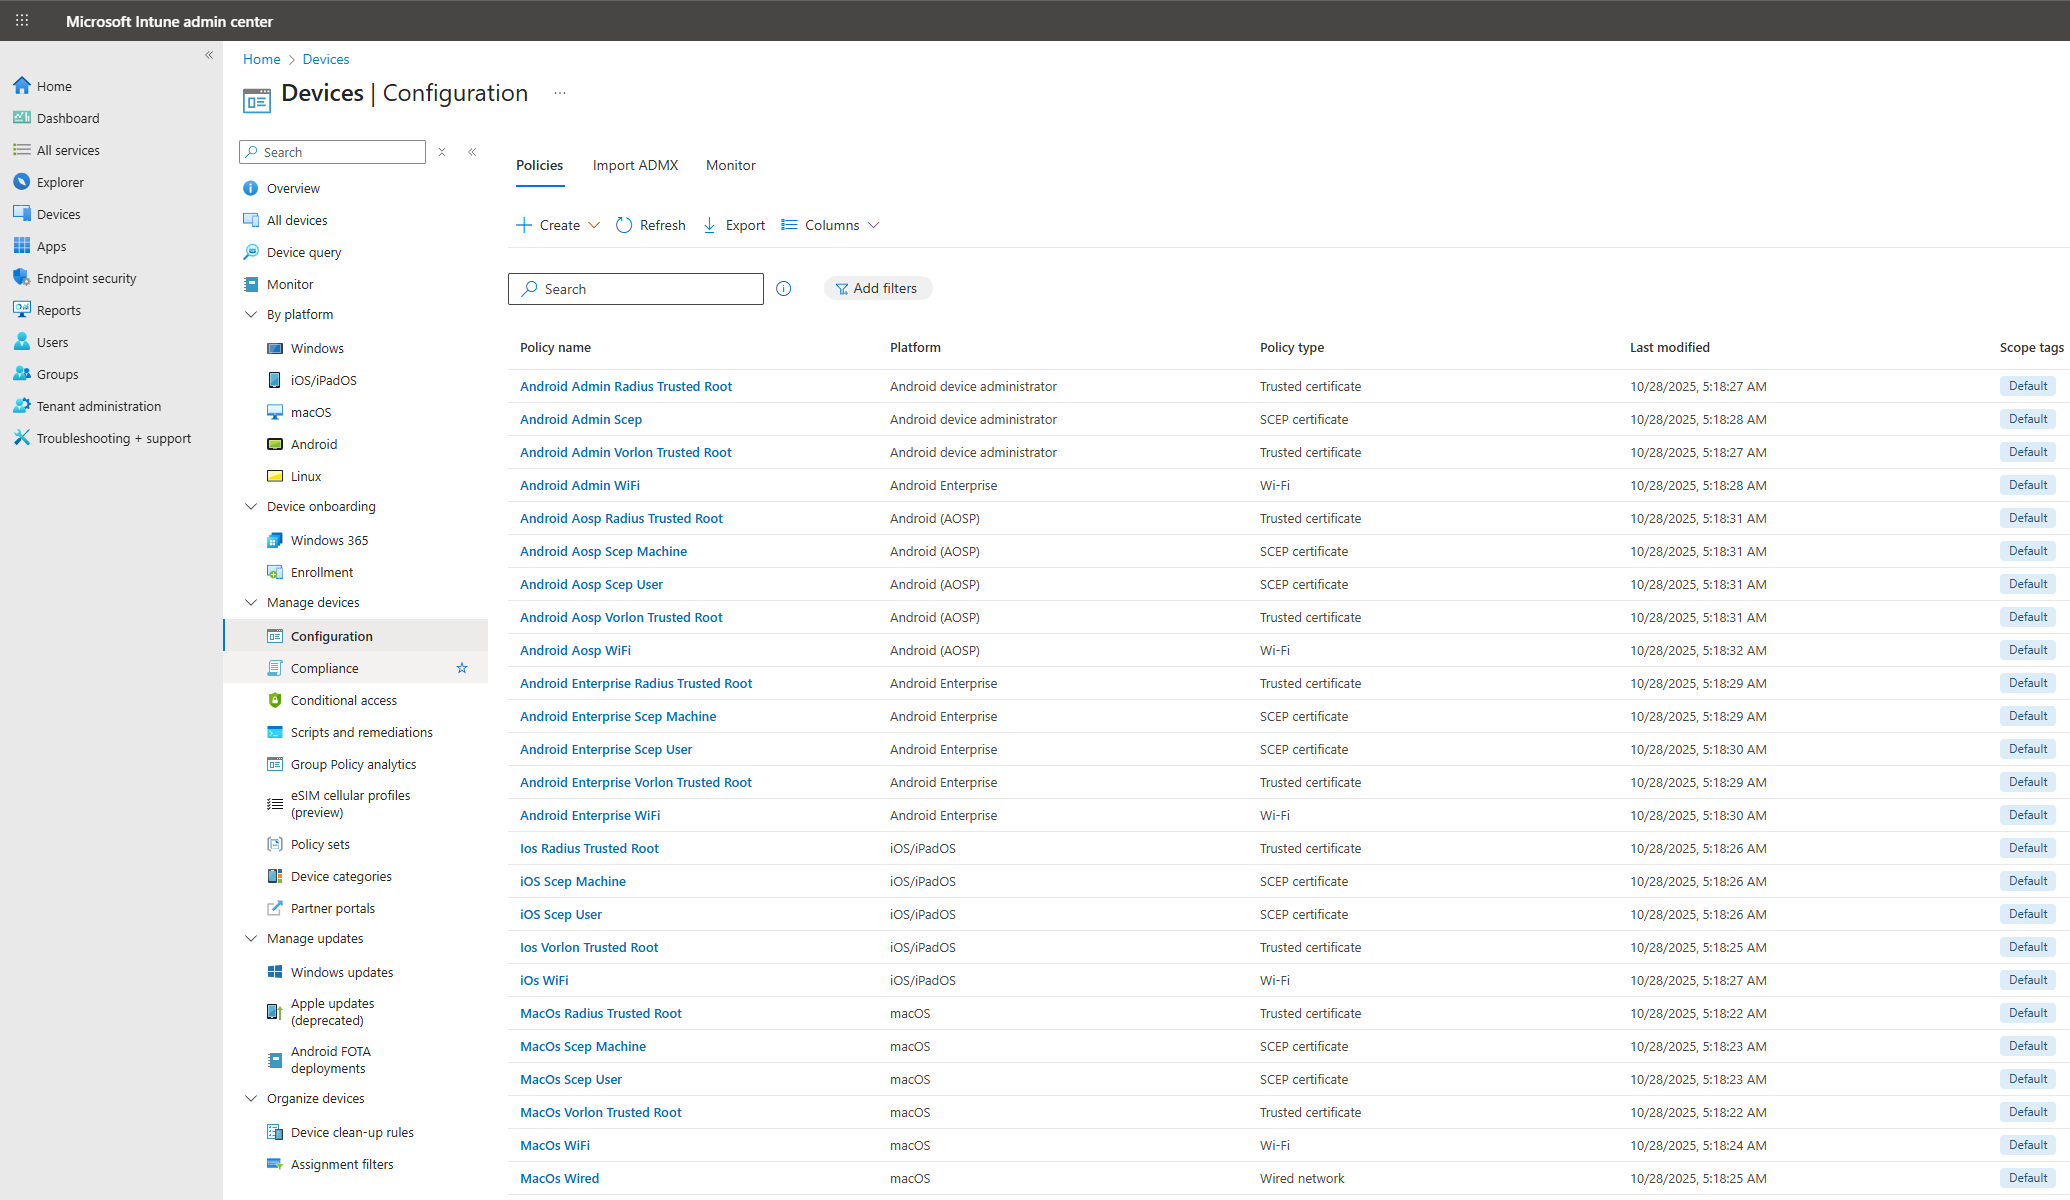Screen dimensions: 2070x1200
Task: Click the Refresh toolbar icon
Action: [x=624, y=225]
